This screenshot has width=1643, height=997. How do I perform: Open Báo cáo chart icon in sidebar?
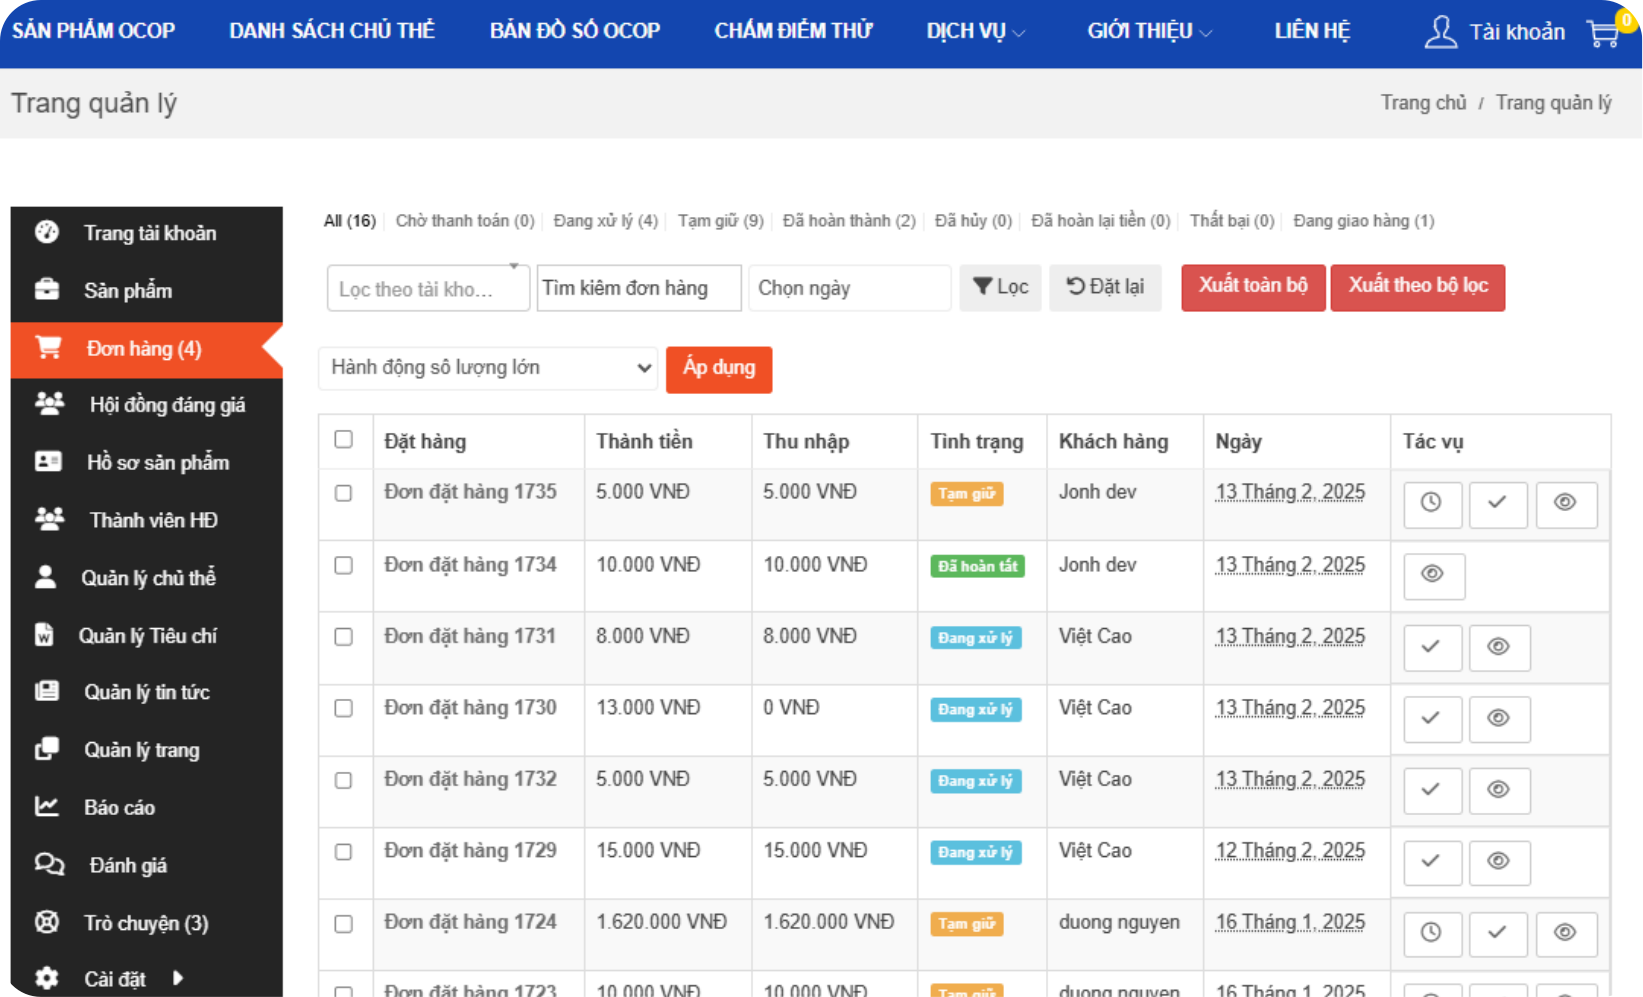[47, 807]
